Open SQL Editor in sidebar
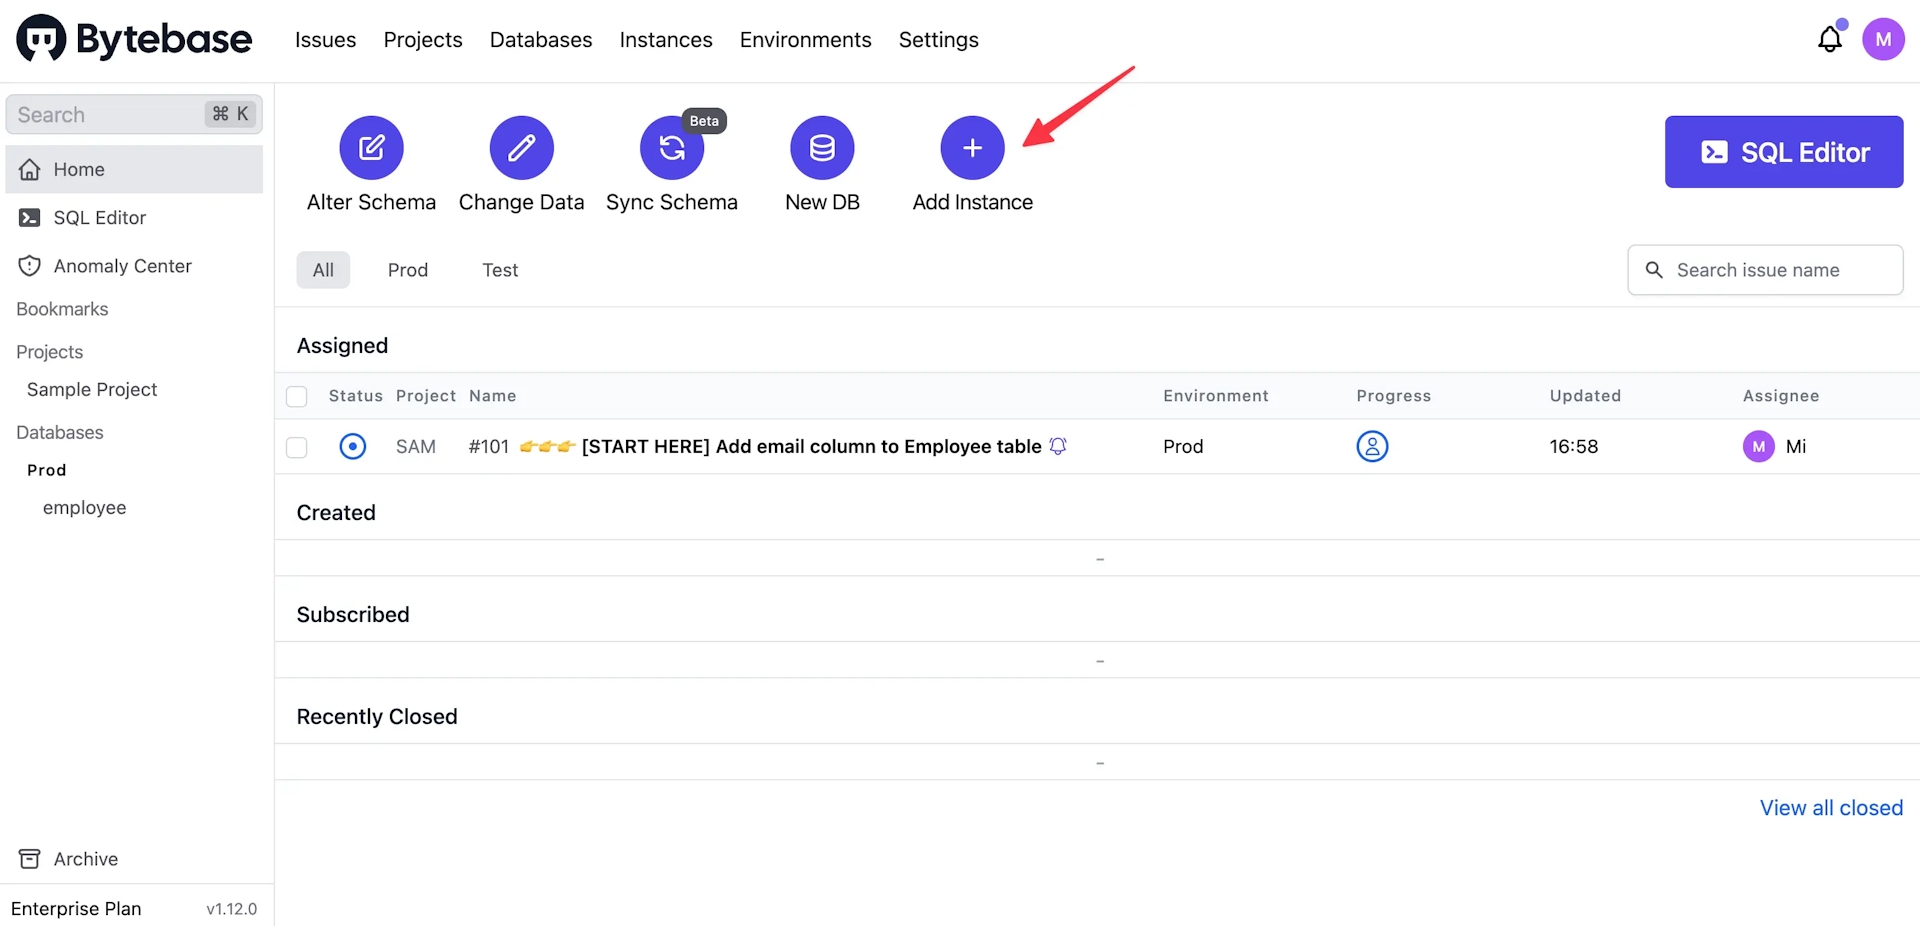This screenshot has width=1920, height=926. pos(134,217)
